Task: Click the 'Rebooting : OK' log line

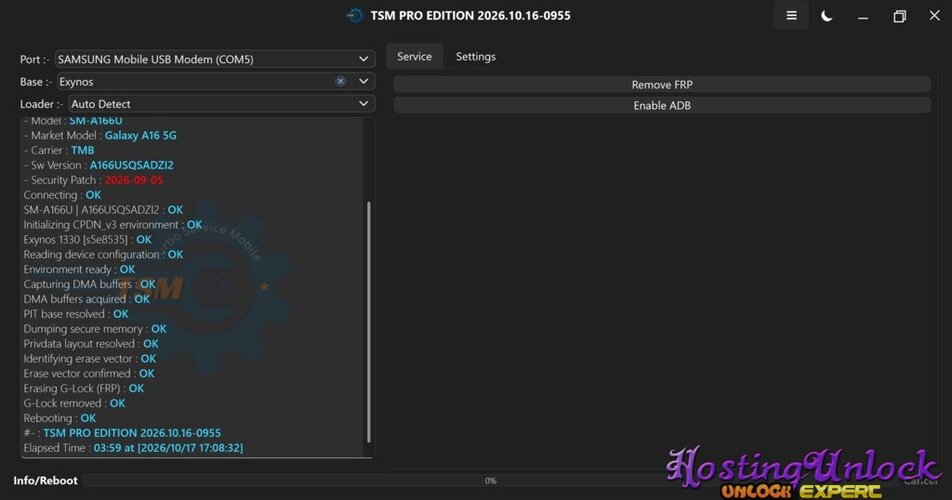Action: [x=60, y=417]
